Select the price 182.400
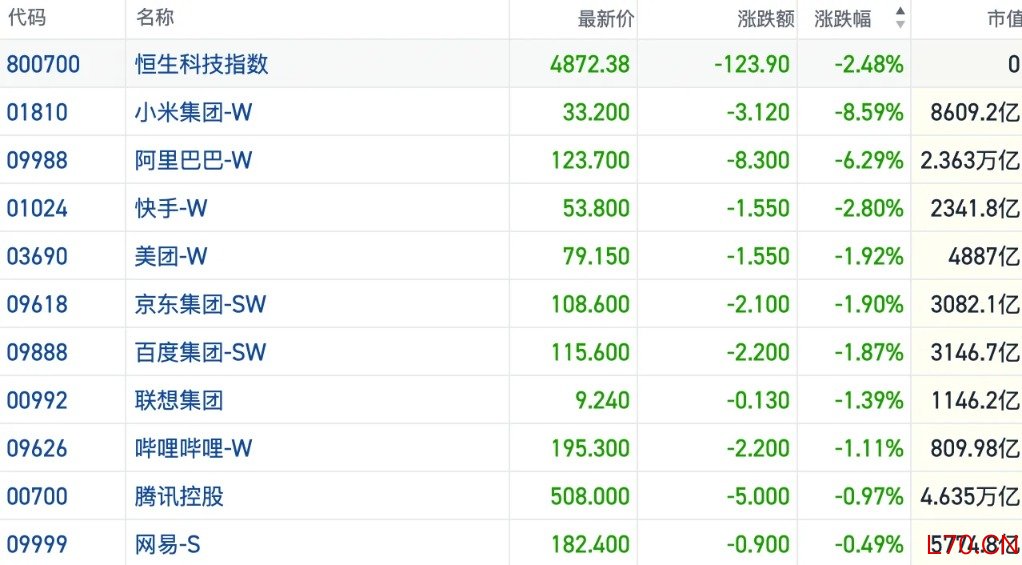The height and width of the screenshot is (565, 1022). coord(591,544)
